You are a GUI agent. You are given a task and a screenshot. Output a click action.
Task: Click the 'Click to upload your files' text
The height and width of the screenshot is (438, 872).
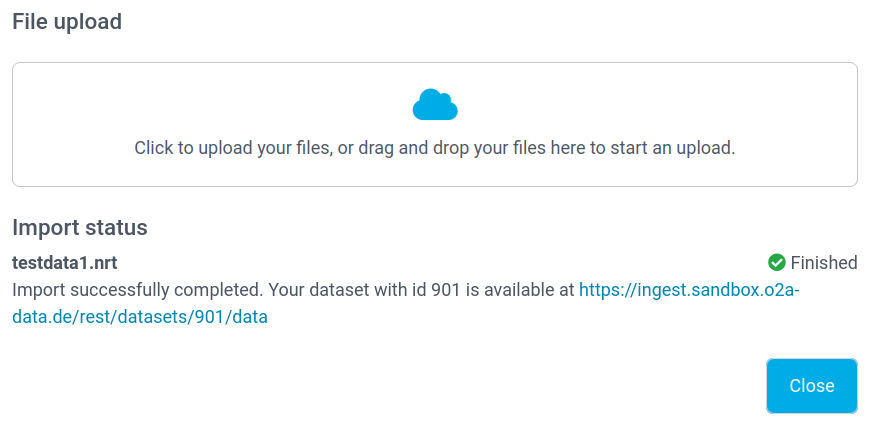pos(232,148)
